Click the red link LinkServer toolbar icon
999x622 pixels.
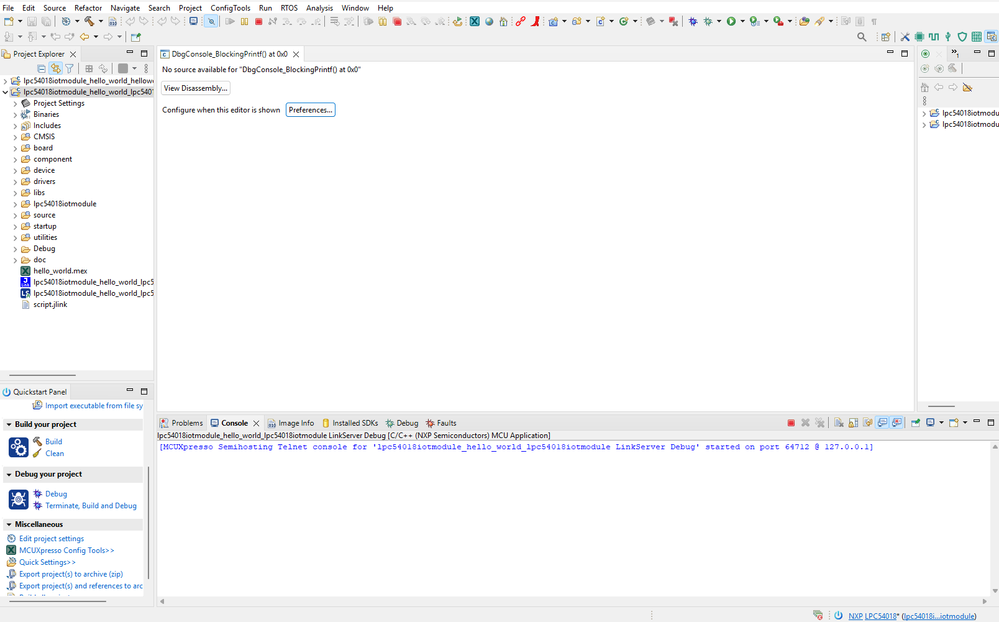[x=521, y=21]
